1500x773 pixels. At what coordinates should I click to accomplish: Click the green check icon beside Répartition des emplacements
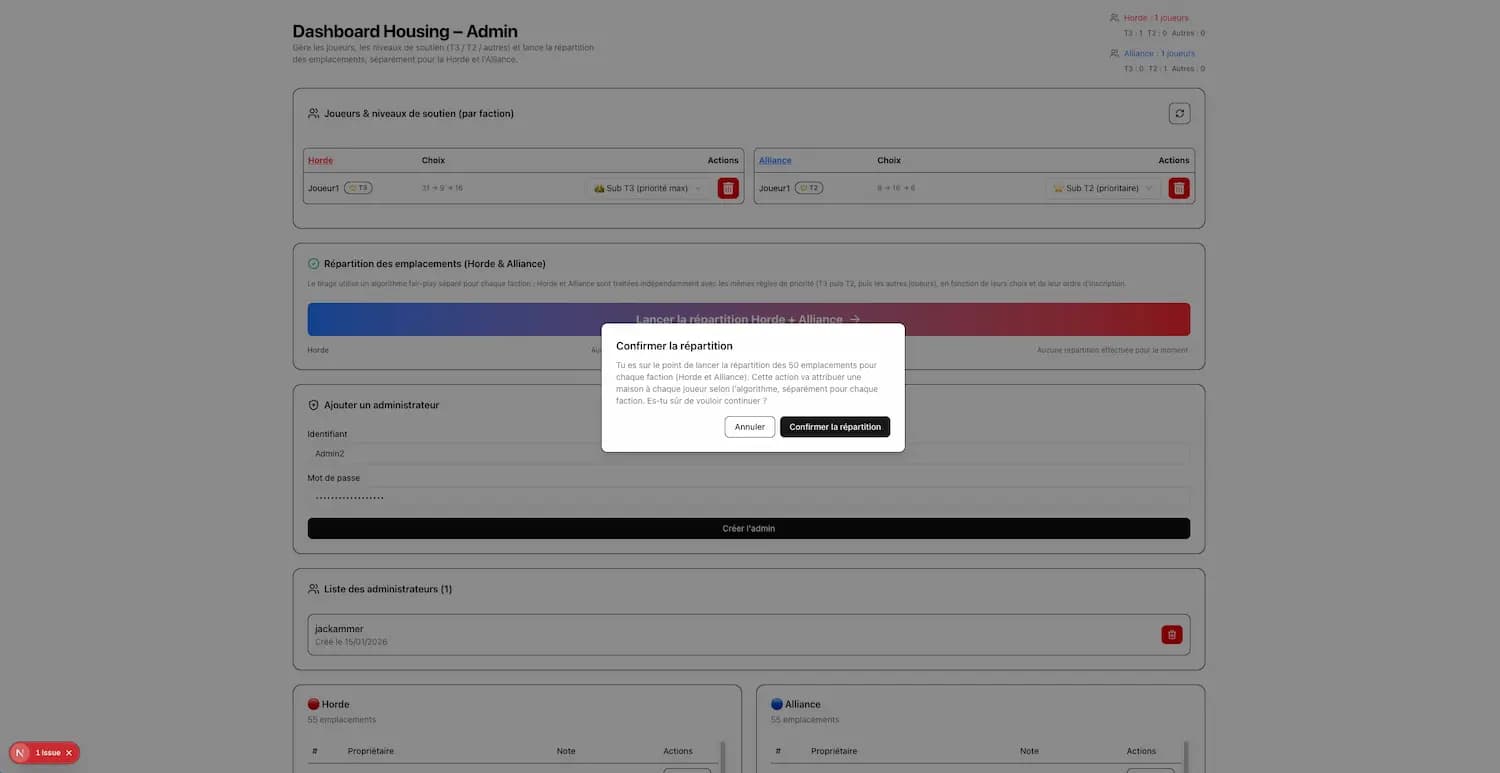tap(313, 264)
